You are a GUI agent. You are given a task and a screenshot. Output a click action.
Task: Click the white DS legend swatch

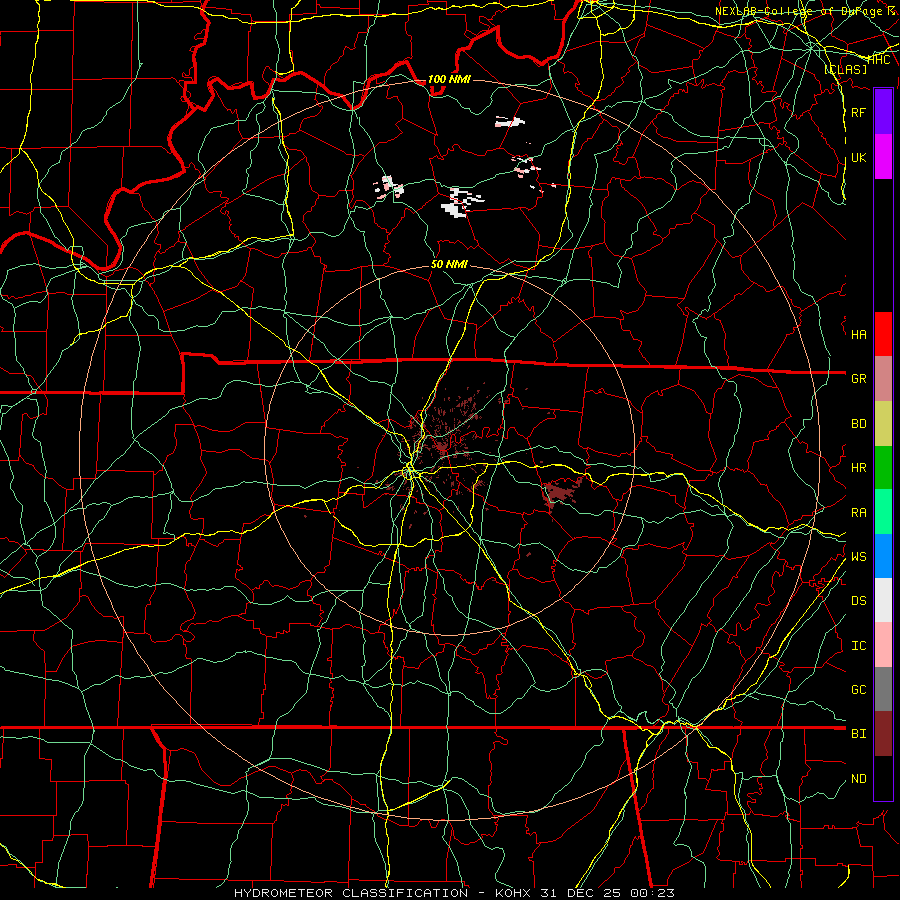click(883, 600)
